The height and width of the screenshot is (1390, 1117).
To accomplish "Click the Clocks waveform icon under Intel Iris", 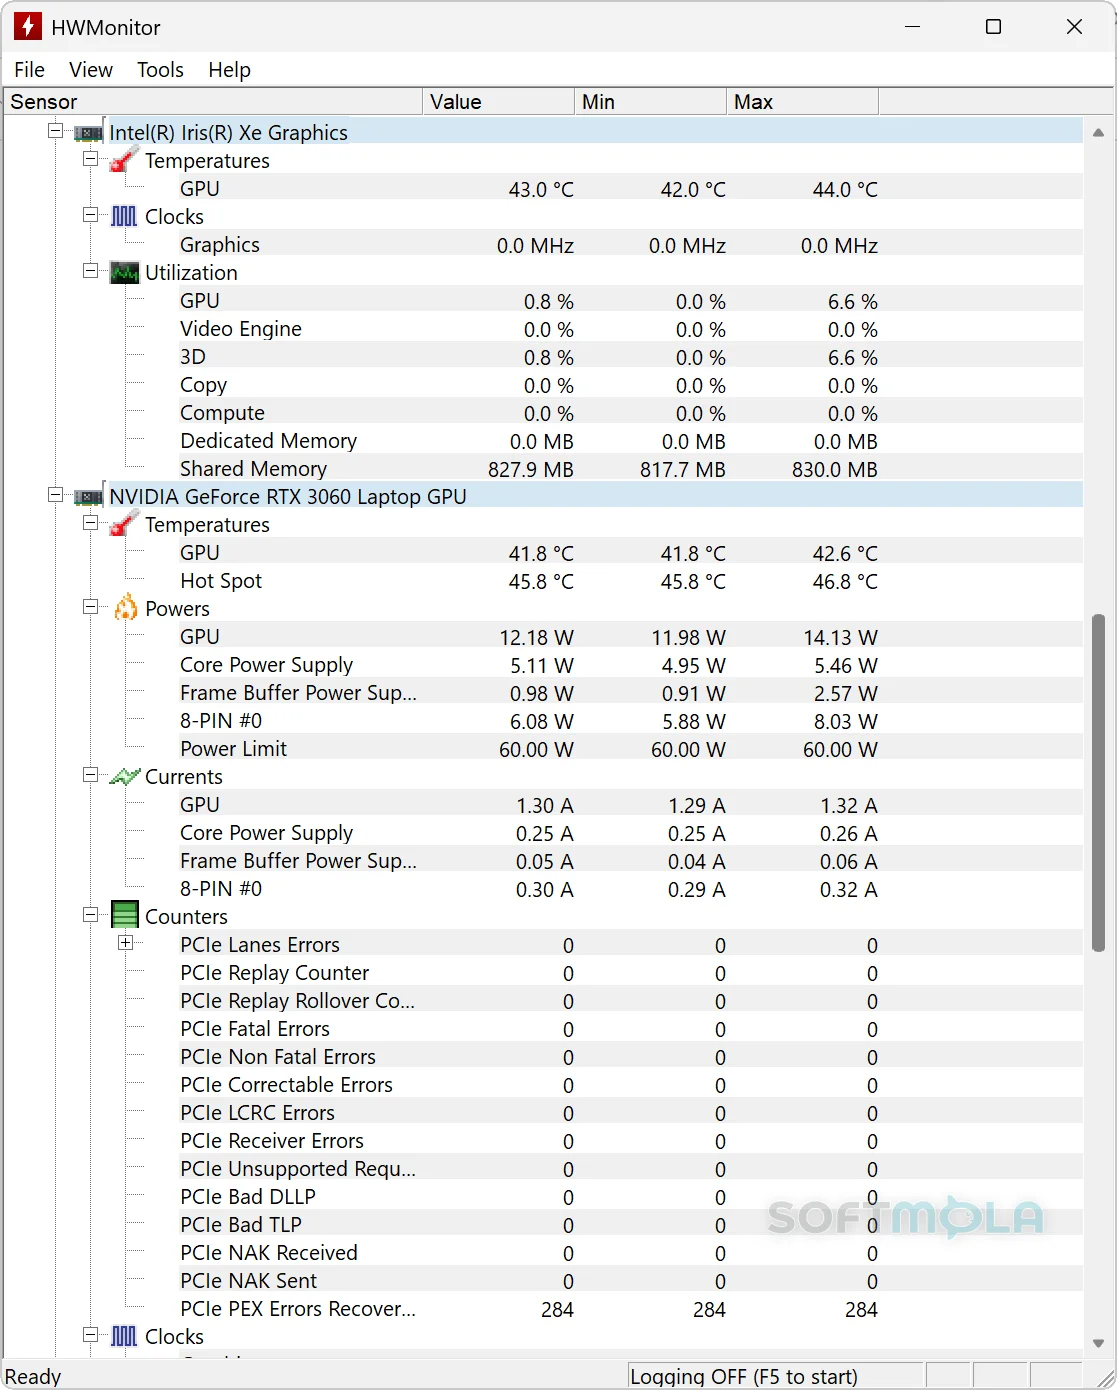I will click(124, 216).
